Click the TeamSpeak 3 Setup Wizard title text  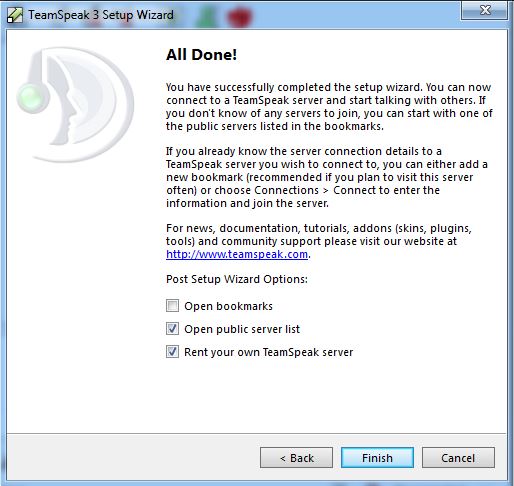pos(101,15)
